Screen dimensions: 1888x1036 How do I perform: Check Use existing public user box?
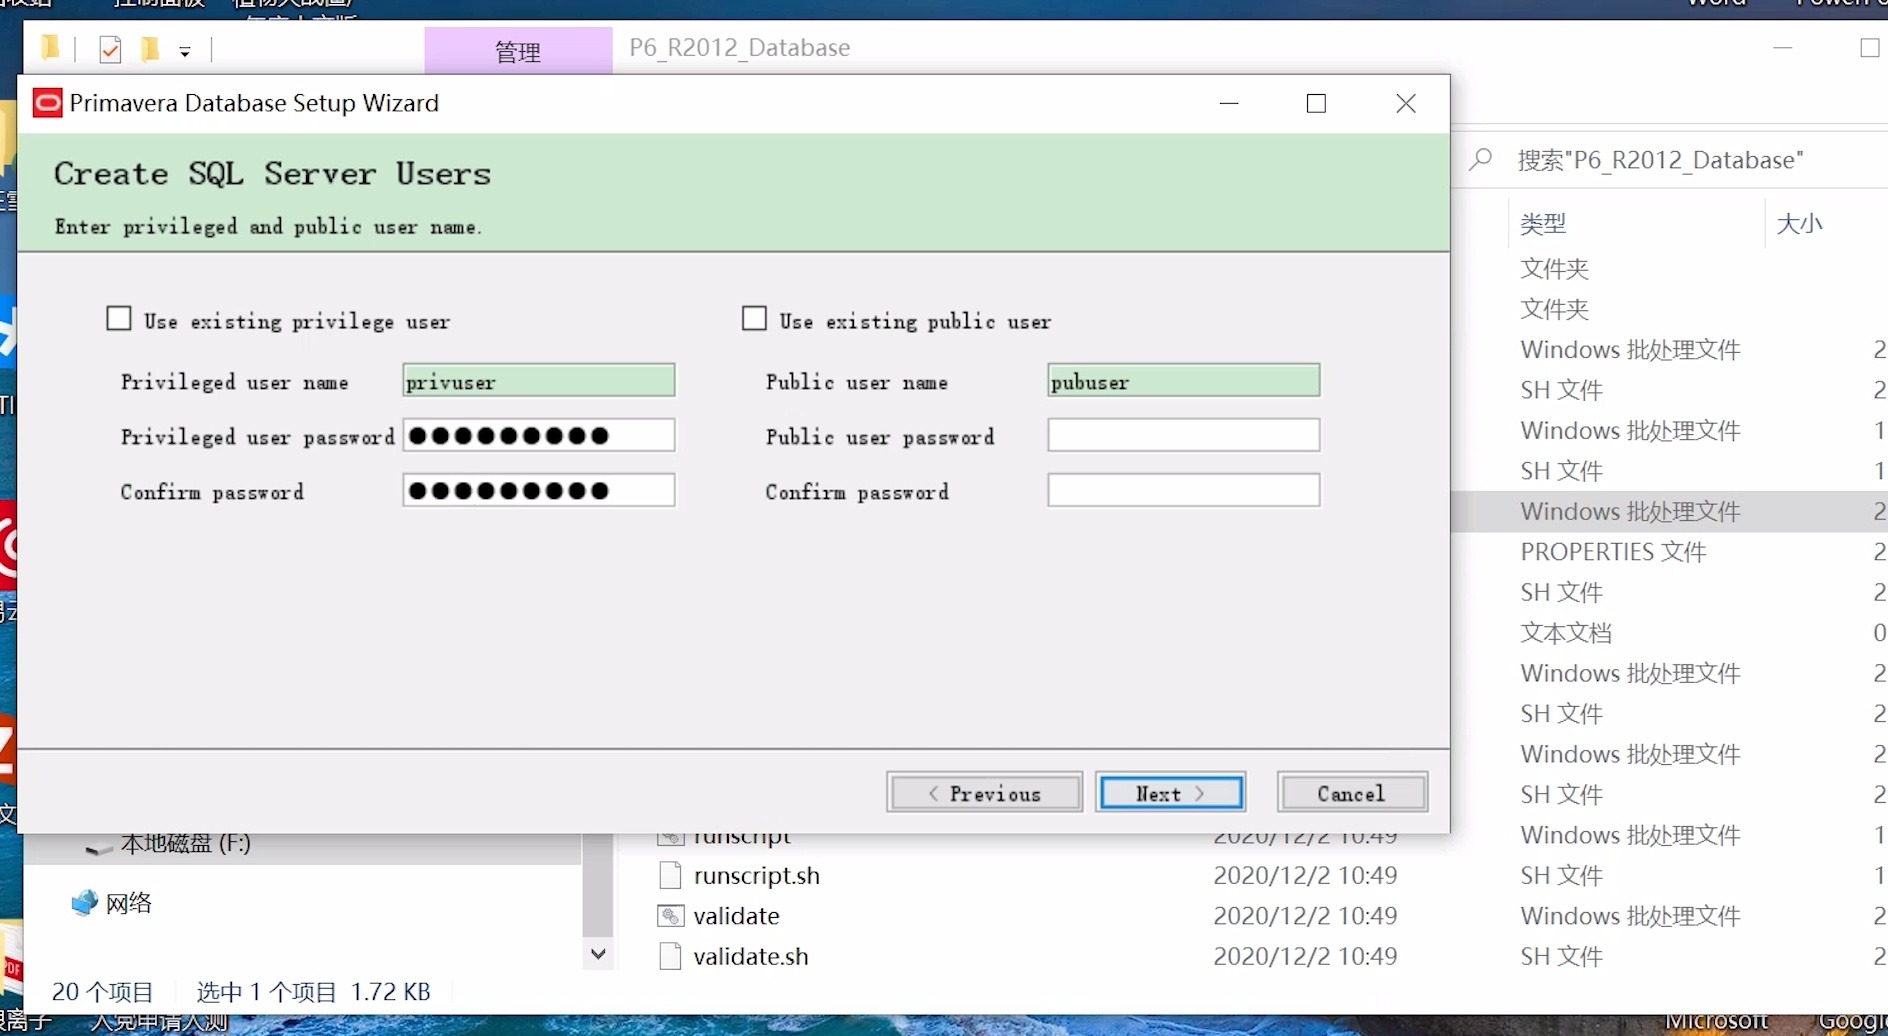coord(755,319)
